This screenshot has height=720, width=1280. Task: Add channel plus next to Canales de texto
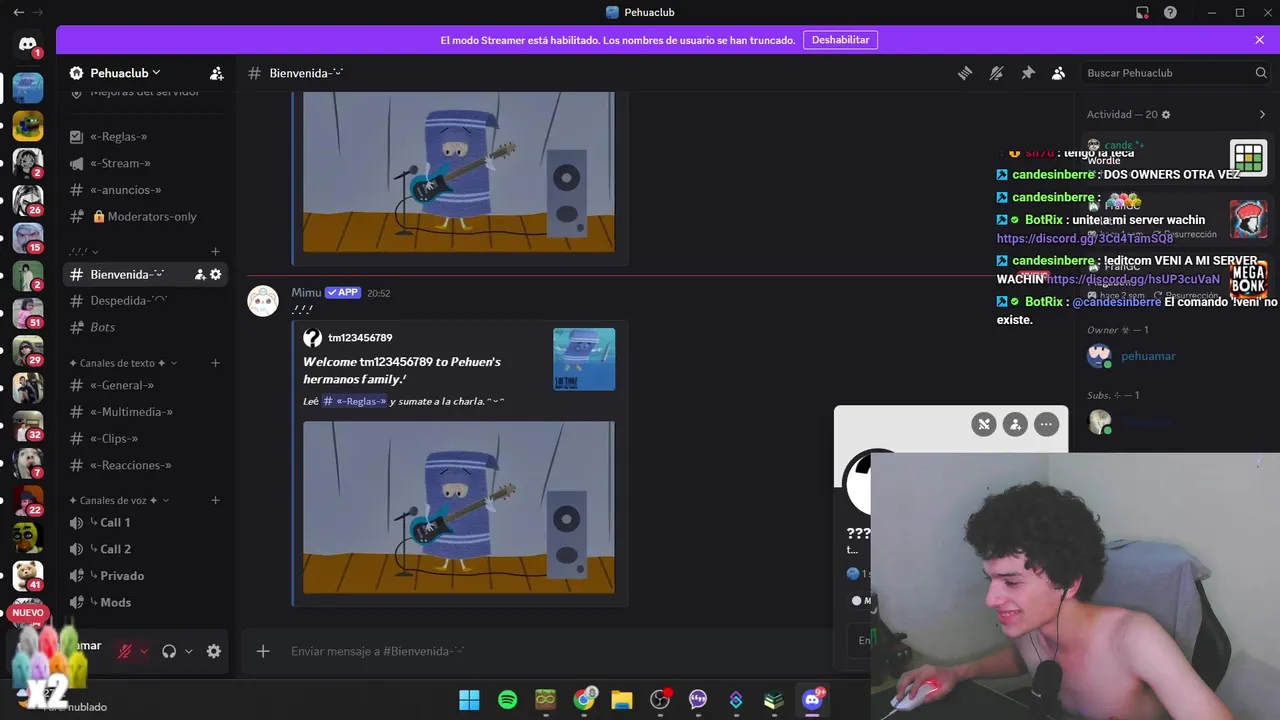click(x=216, y=363)
